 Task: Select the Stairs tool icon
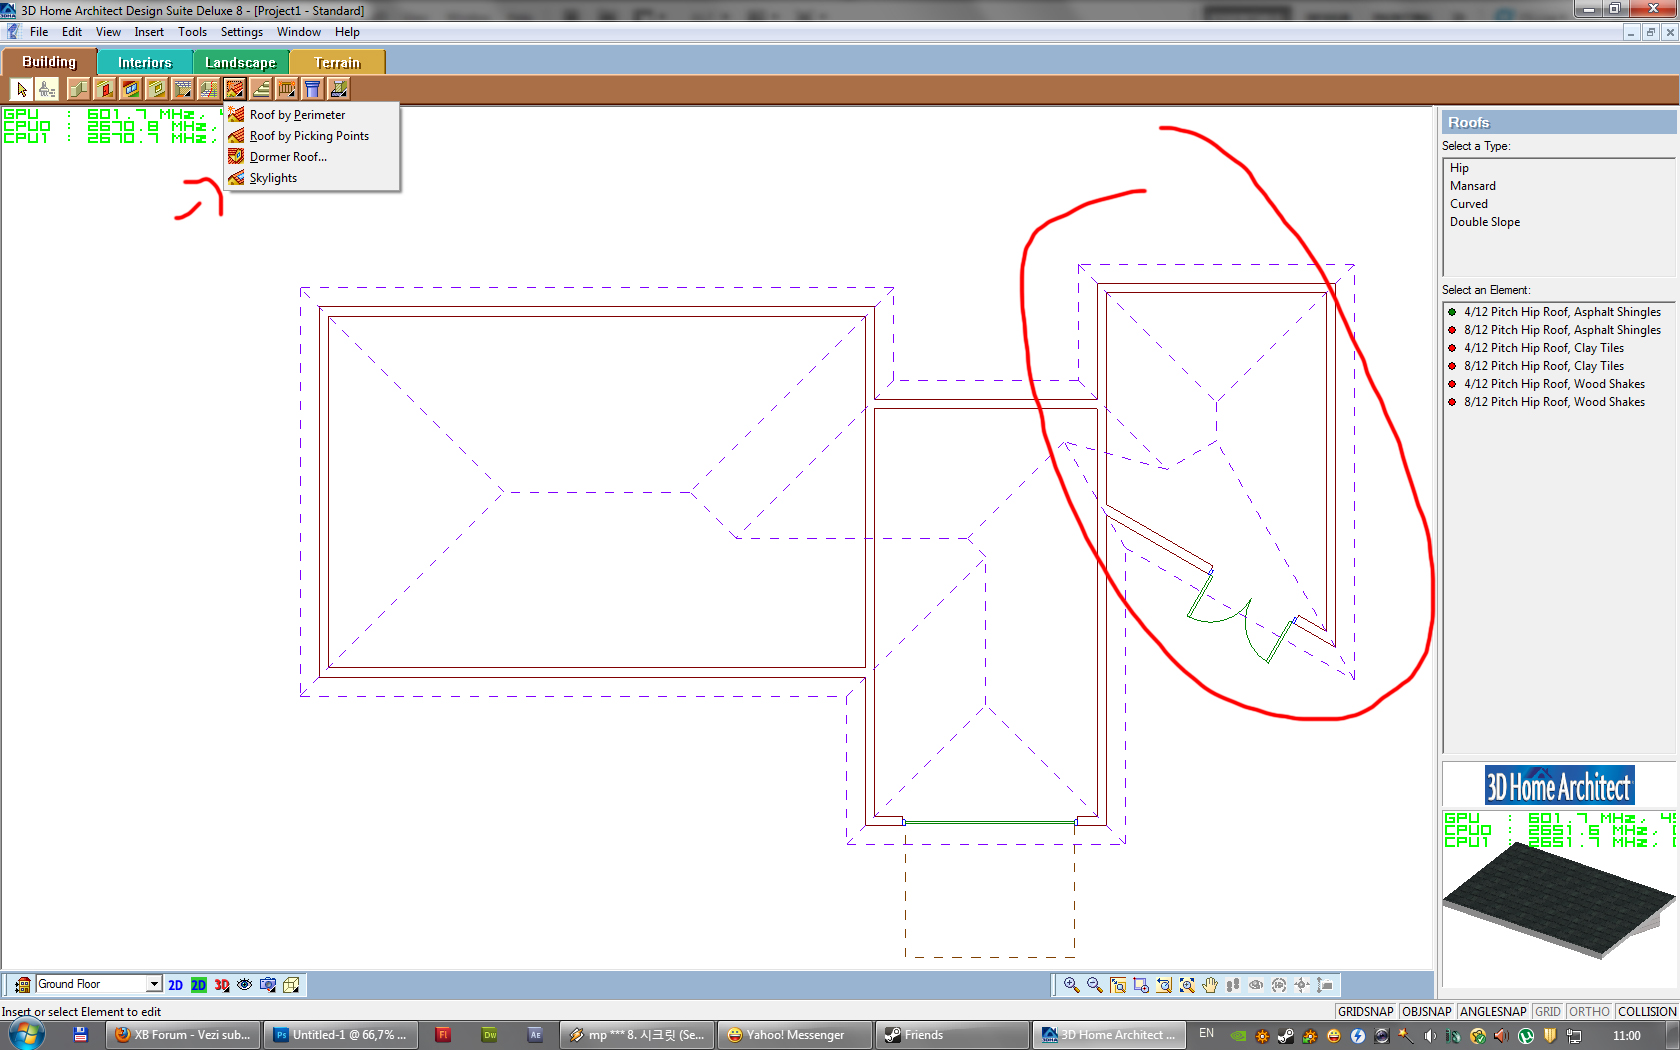(261, 89)
